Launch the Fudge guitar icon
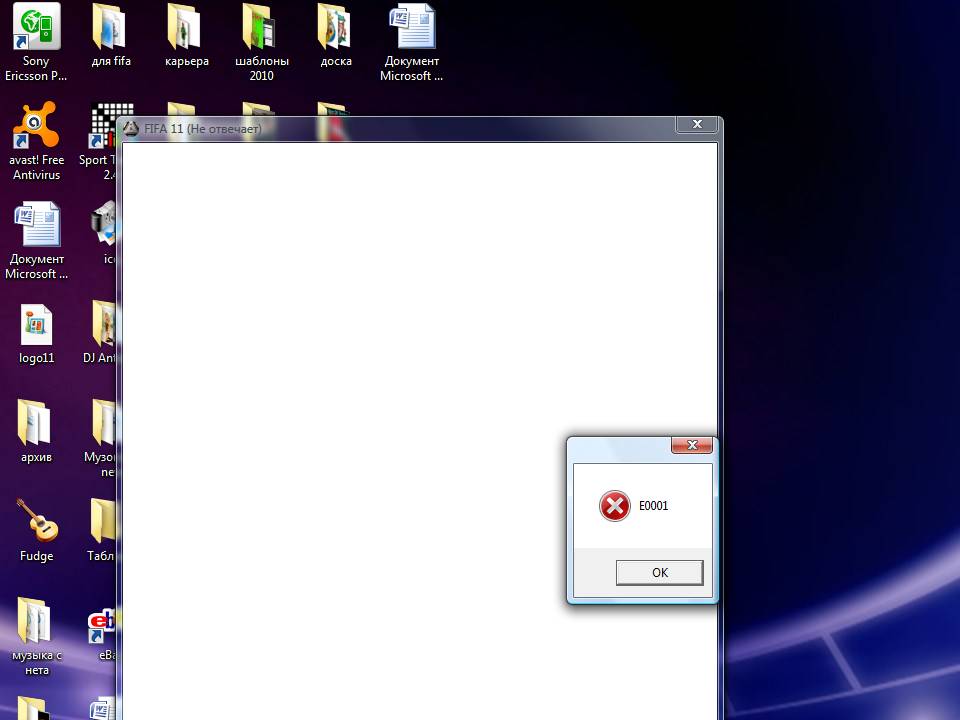This screenshot has height=720, width=960. [36, 530]
